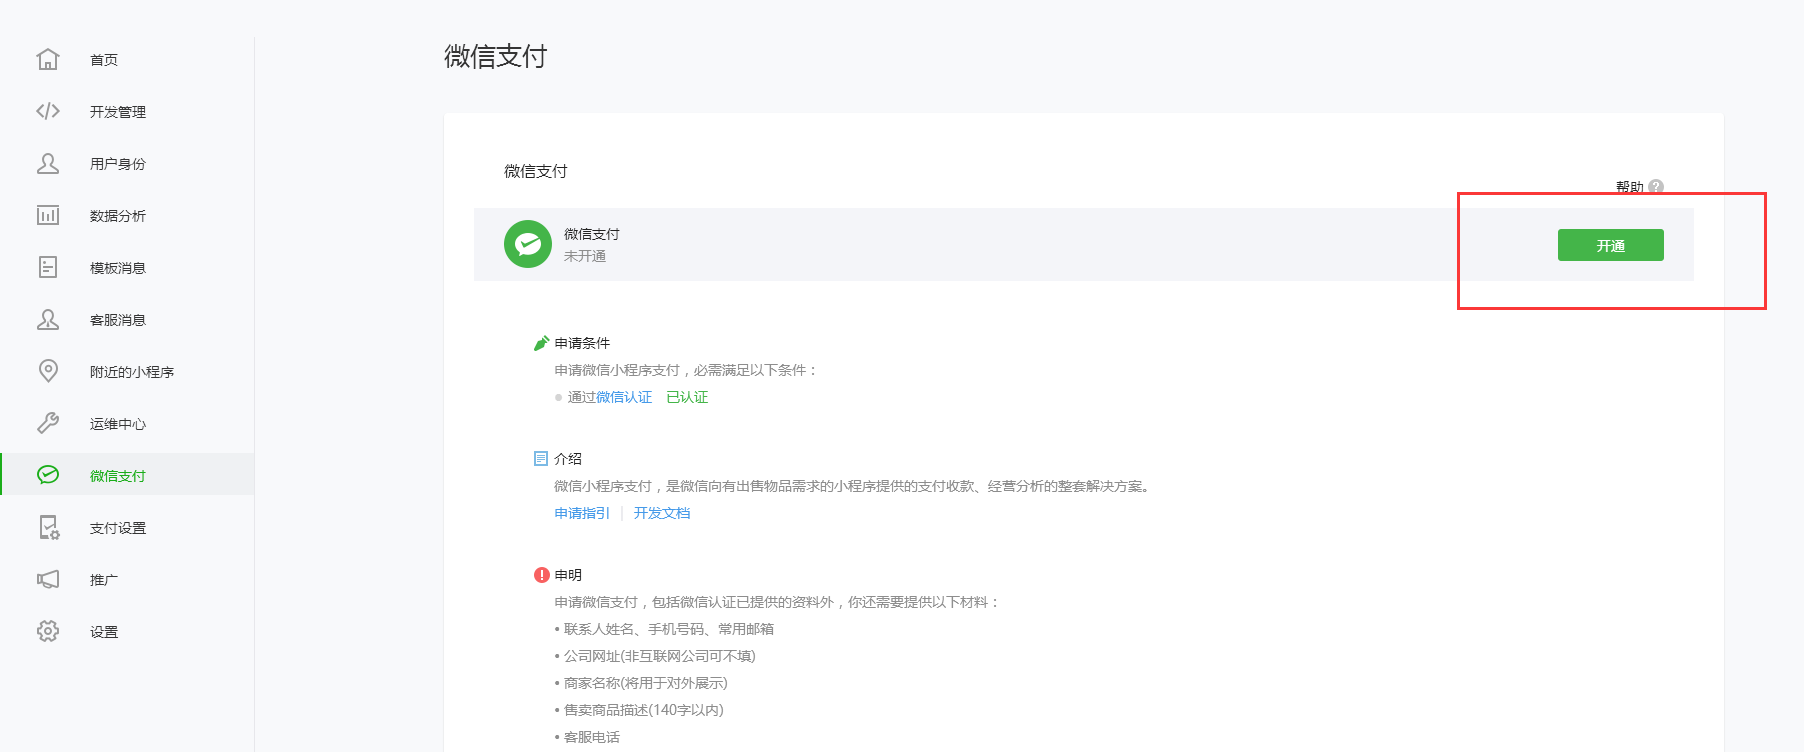Viewport: 1804px width, 752px height.
Task: Click the bar chart icon for 数据分析
Action: click(48, 215)
